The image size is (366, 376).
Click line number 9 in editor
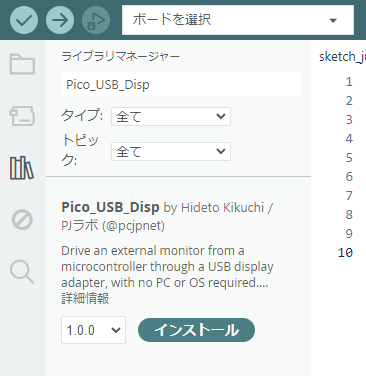pos(349,233)
